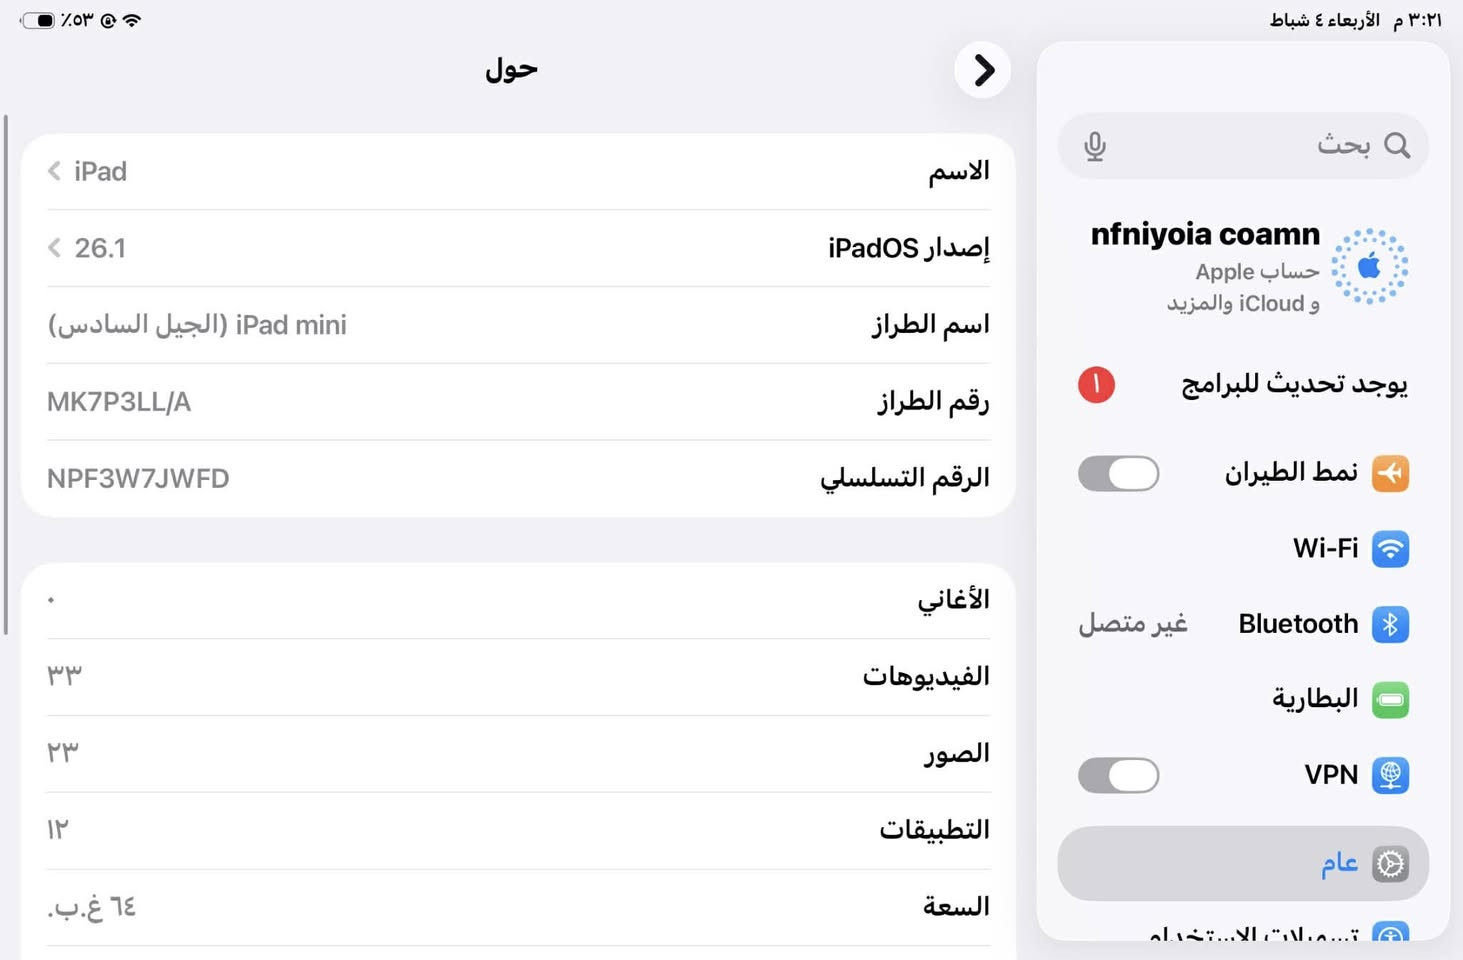
Task: Click the search (بحث) input field
Action: (x=1240, y=146)
